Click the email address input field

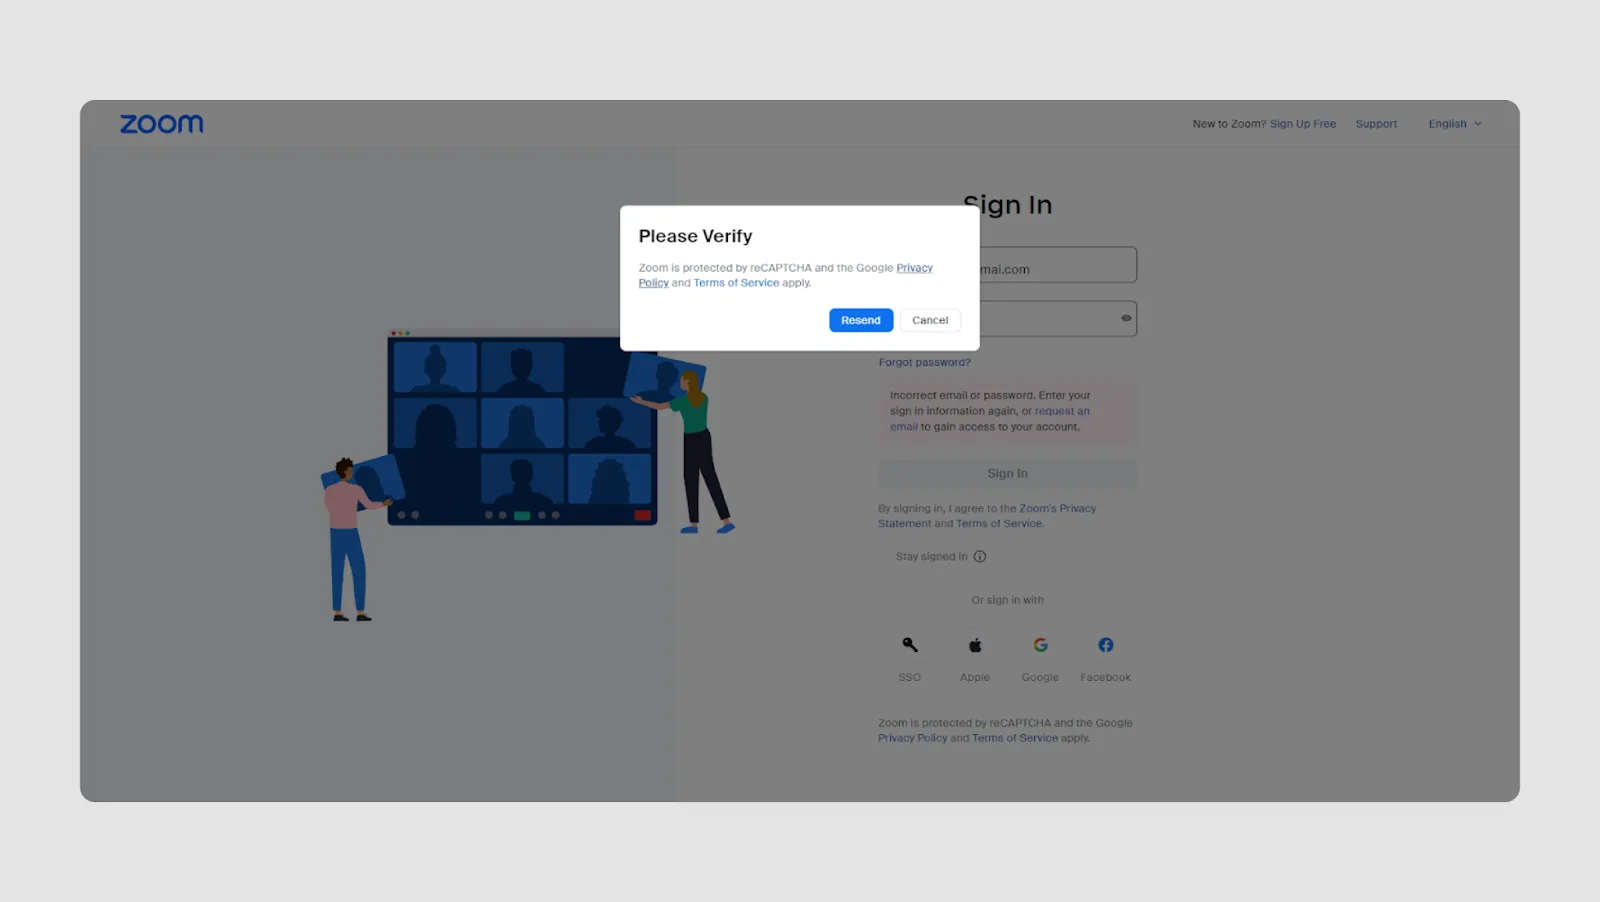coord(1058,265)
